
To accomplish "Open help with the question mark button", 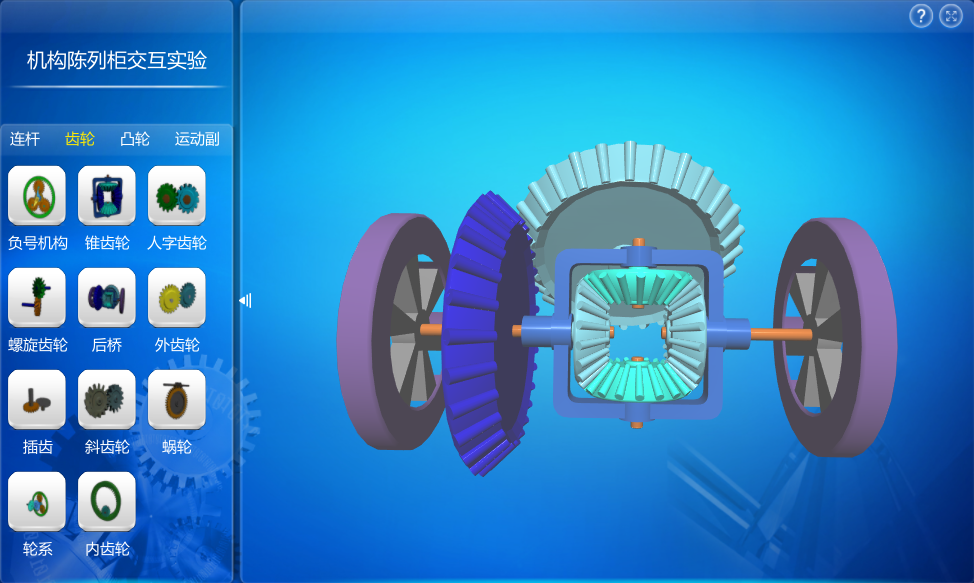I will coord(921,16).
